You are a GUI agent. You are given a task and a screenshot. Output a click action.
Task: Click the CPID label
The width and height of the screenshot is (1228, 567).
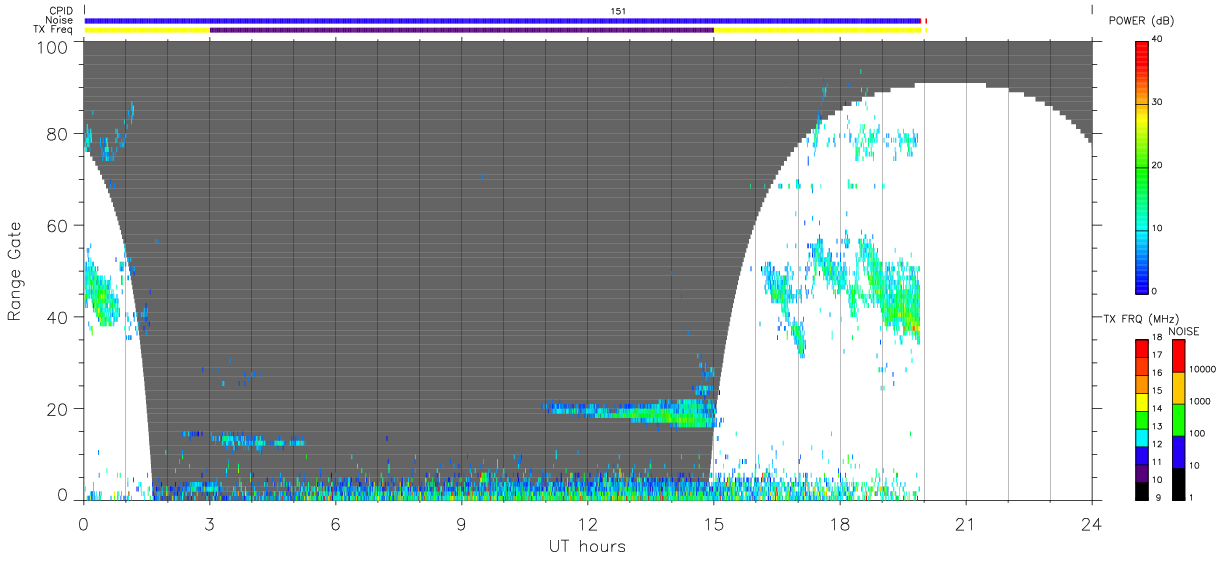point(61,11)
